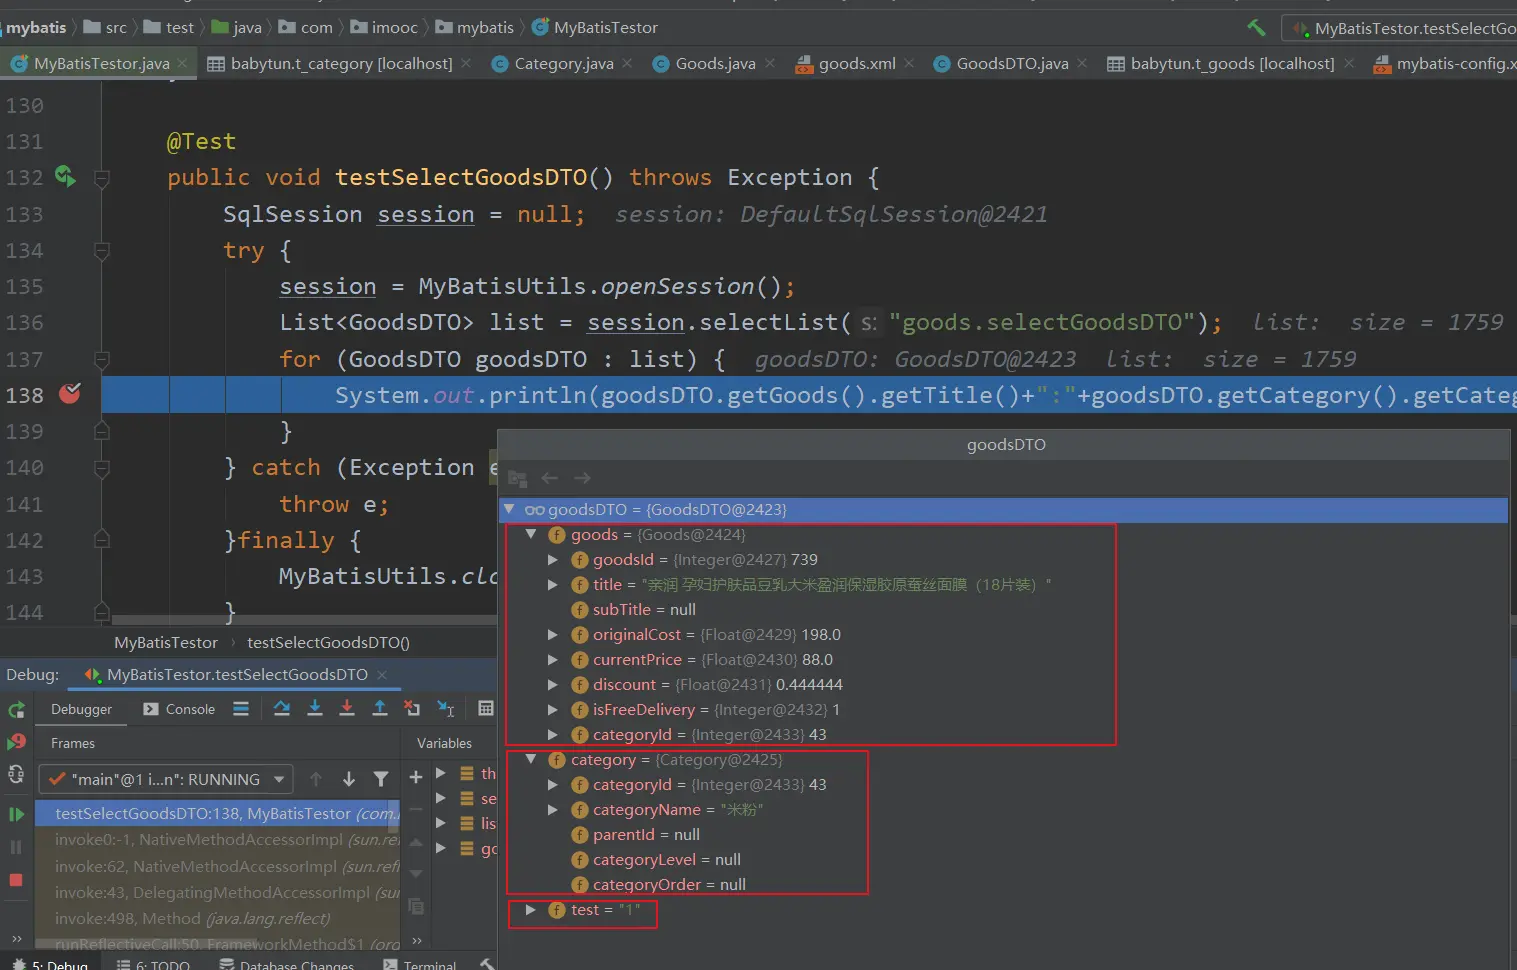This screenshot has width=1517, height=970.
Task: Toggle the frames filter funnel icon
Action: pyautogui.click(x=381, y=779)
